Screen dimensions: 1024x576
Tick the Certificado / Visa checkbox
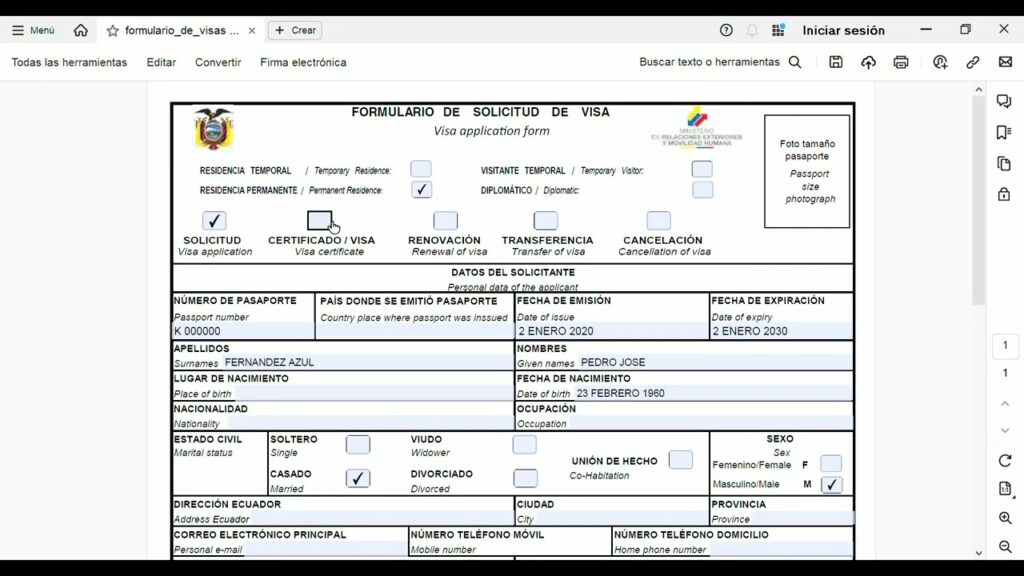(x=320, y=220)
